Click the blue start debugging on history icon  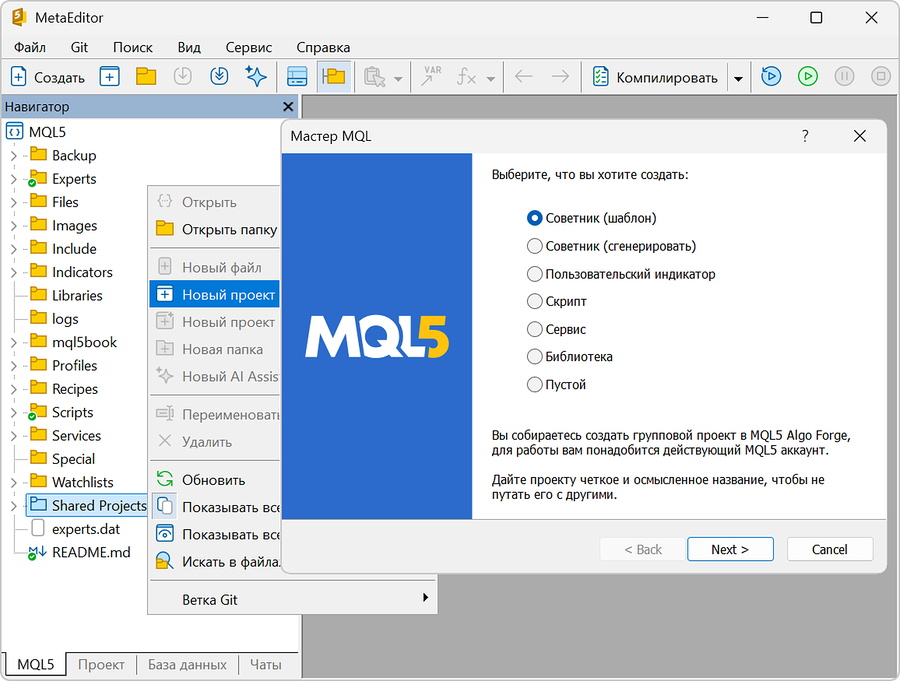[x=771, y=76]
